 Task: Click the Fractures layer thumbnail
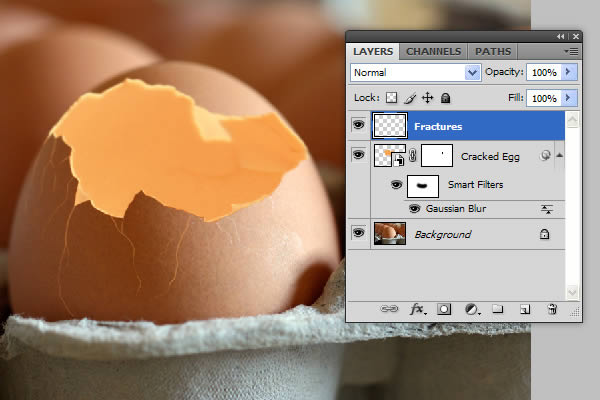(390, 126)
